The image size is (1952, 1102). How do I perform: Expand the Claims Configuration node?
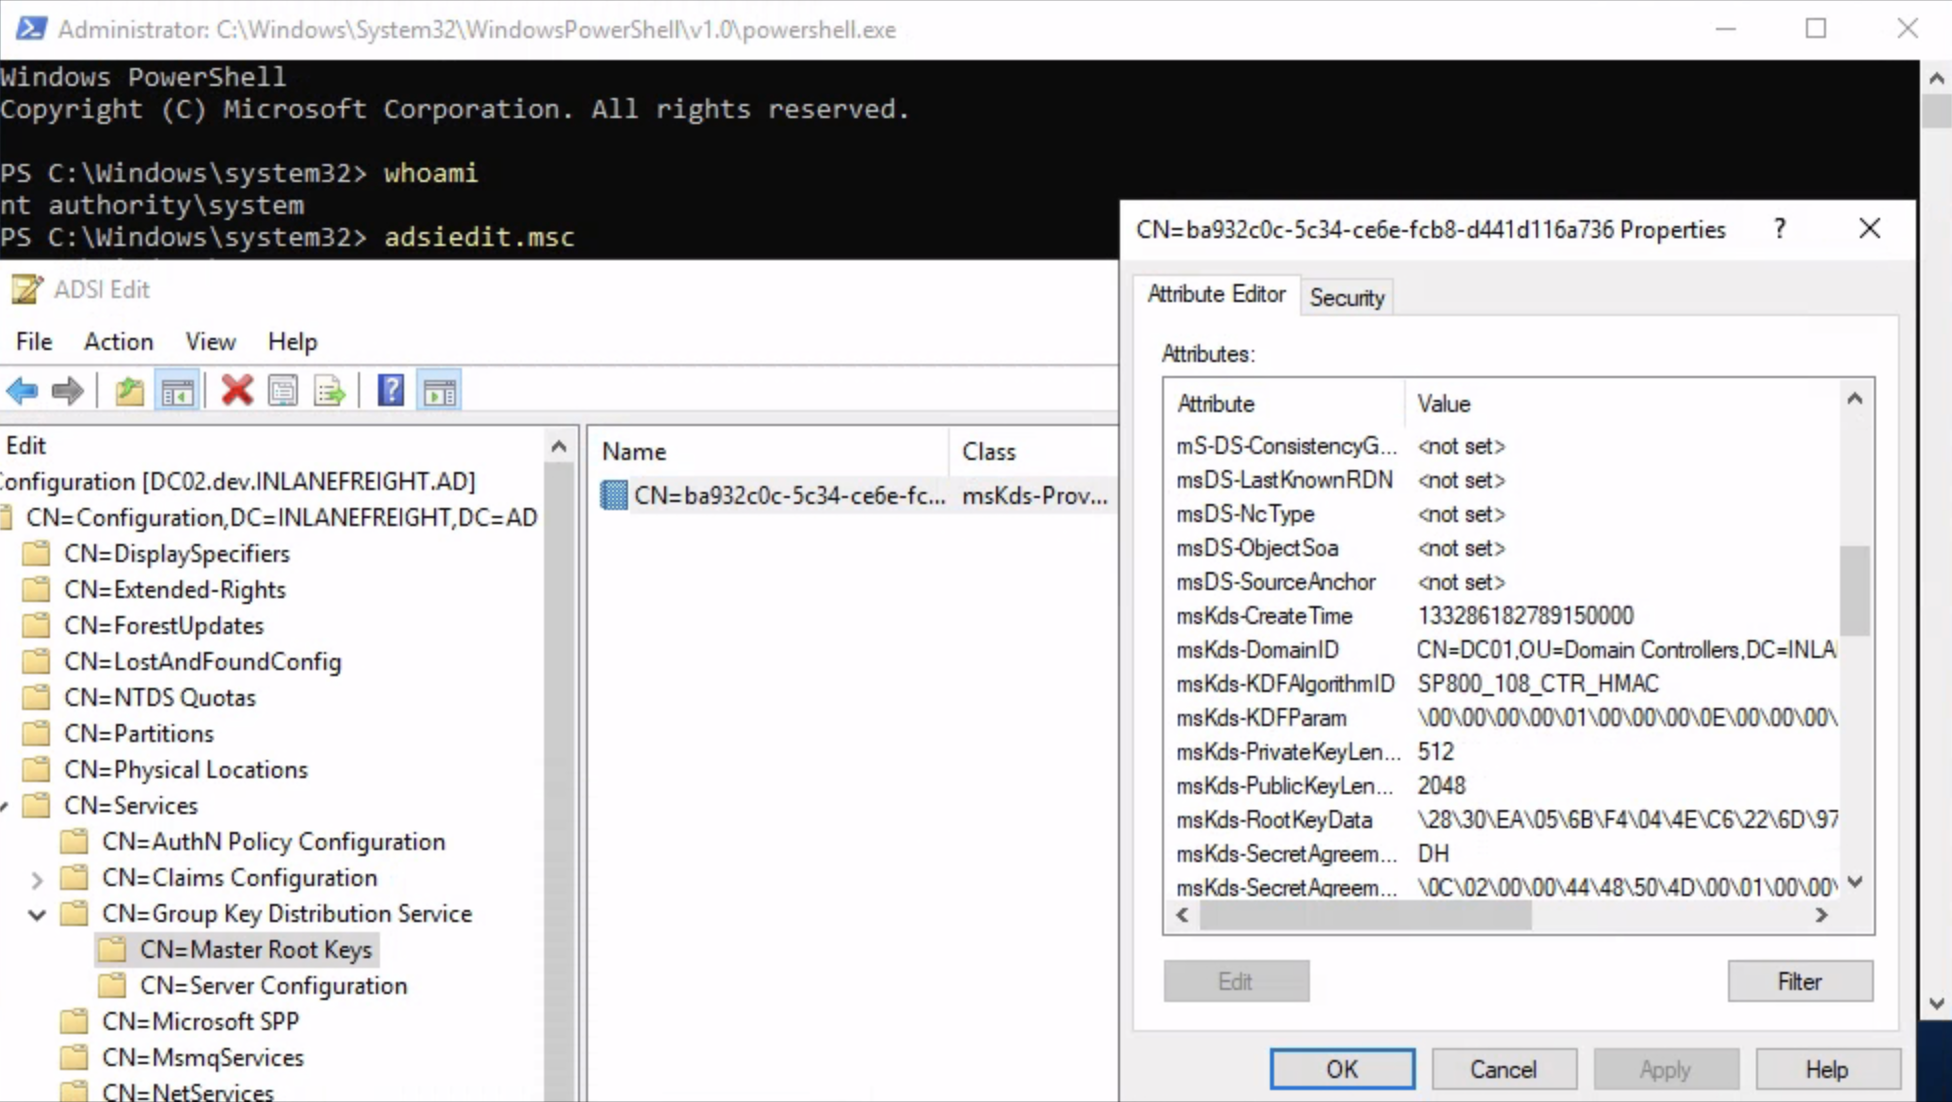click(x=37, y=879)
